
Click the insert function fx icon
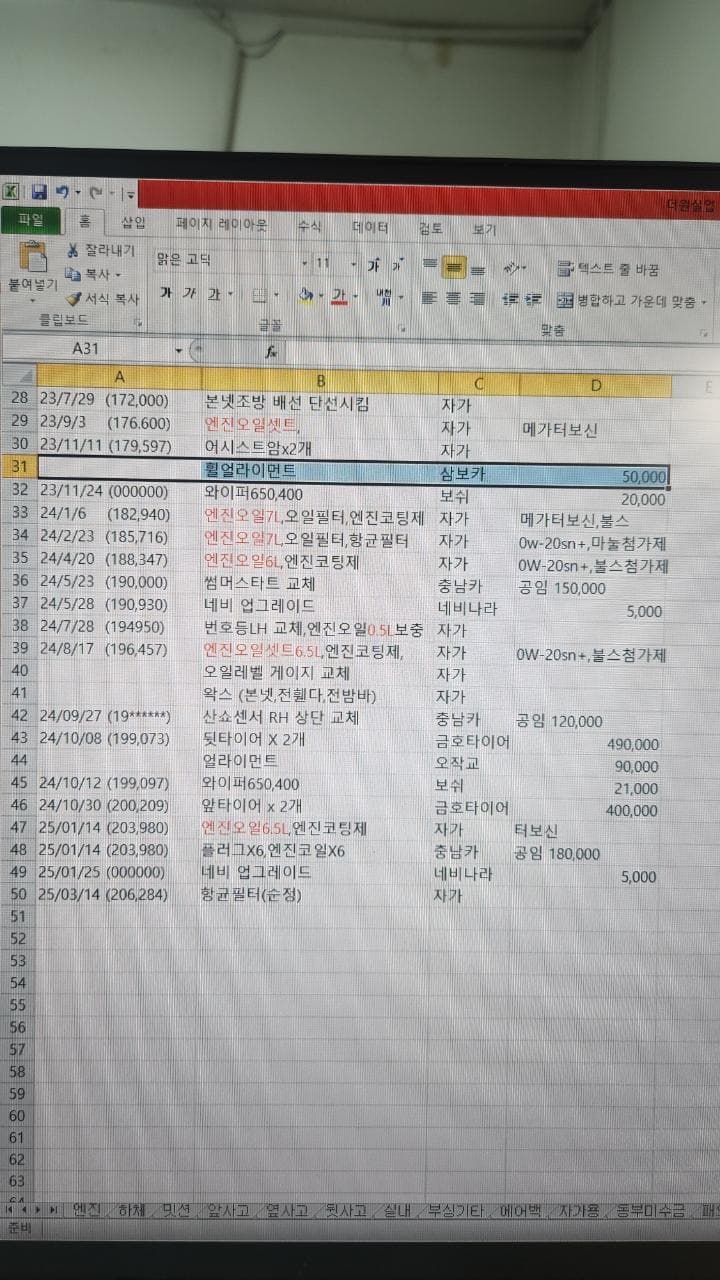[271, 351]
